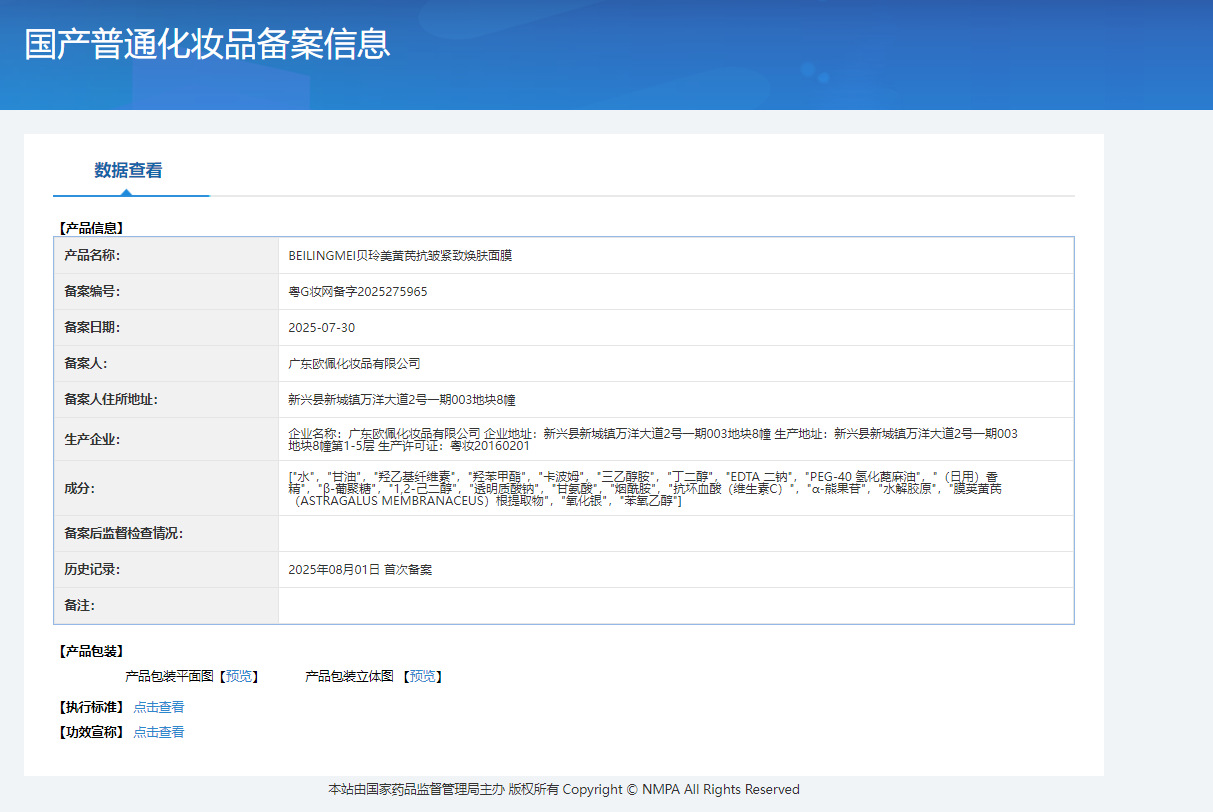Click the 备案后监督检查情况 label cell

[166, 534]
